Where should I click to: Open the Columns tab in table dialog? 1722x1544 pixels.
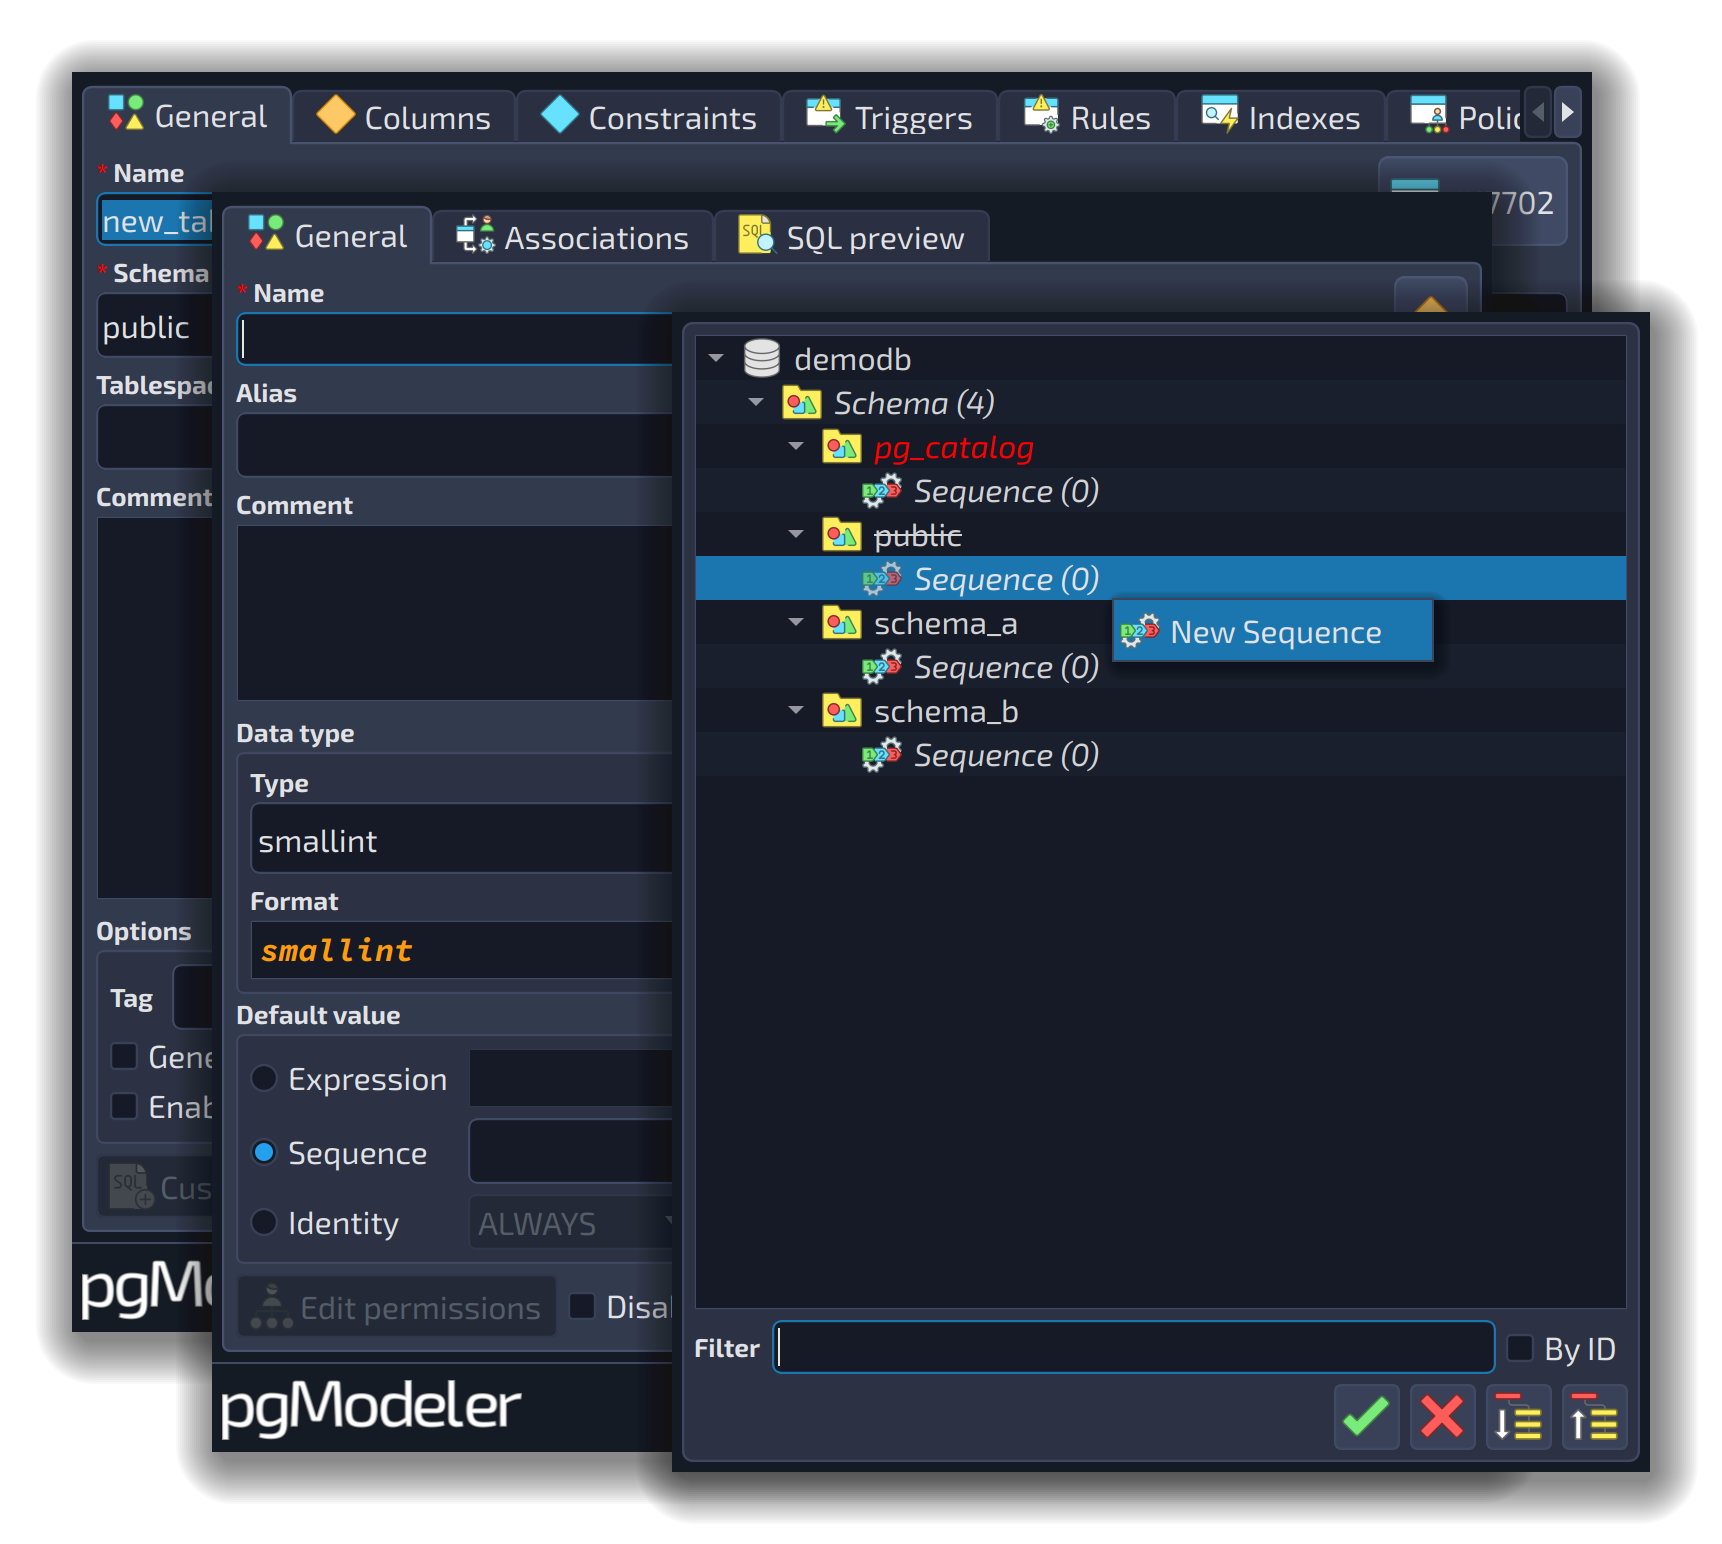pyautogui.click(x=404, y=117)
